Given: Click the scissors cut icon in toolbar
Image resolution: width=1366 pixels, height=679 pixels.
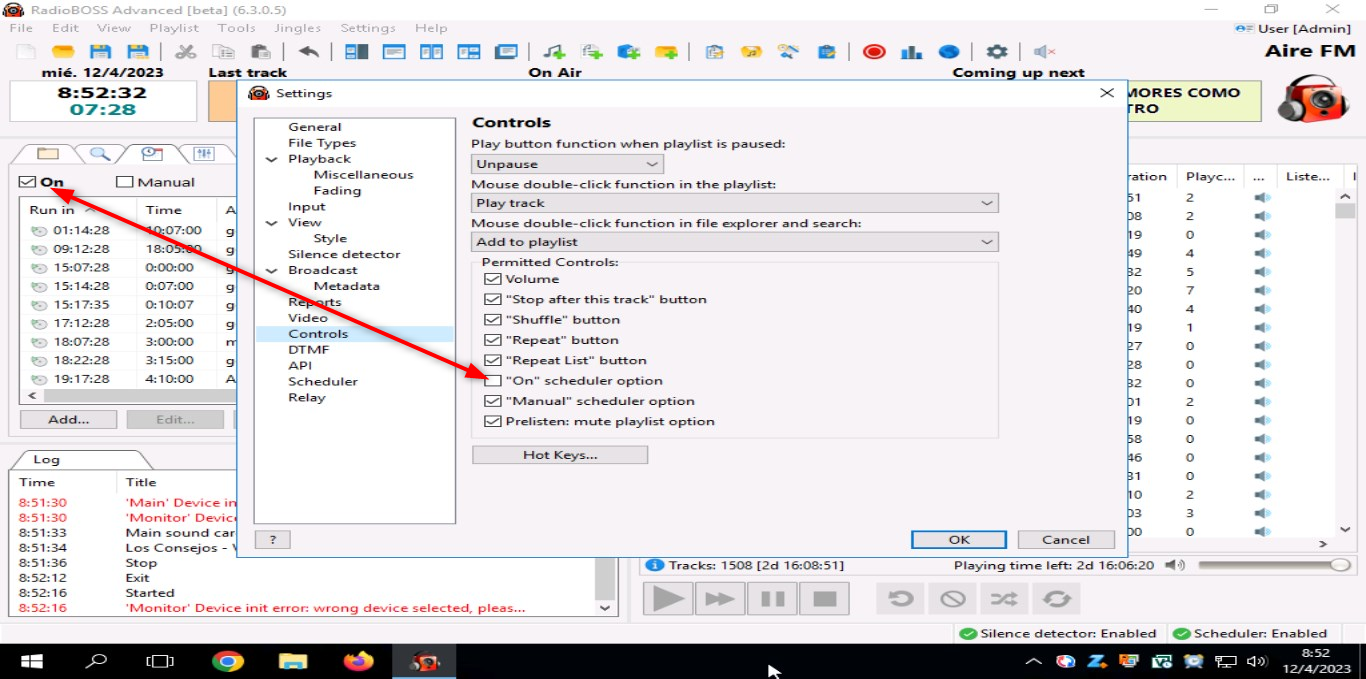Looking at the screenshot, I should (185, 52).
